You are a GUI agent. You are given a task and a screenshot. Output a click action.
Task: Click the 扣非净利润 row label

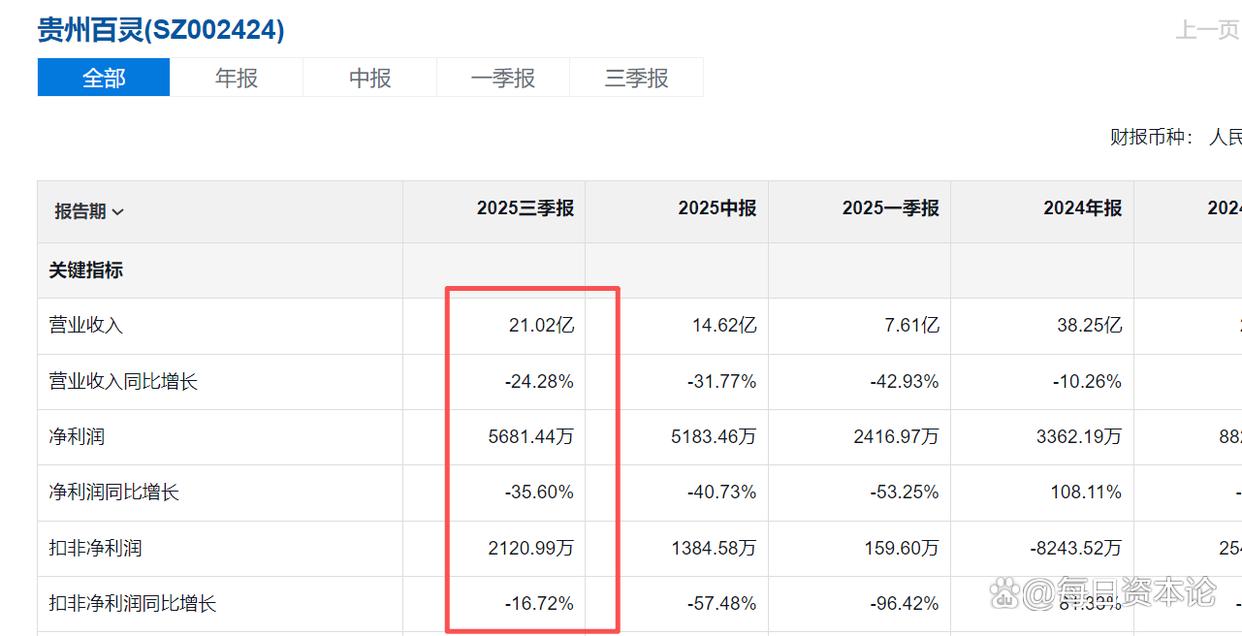[95, 548]
